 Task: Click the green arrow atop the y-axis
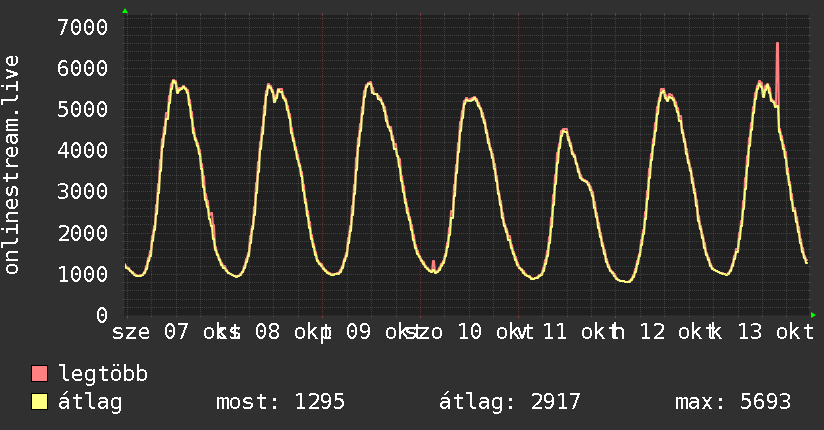coord(125,11)
